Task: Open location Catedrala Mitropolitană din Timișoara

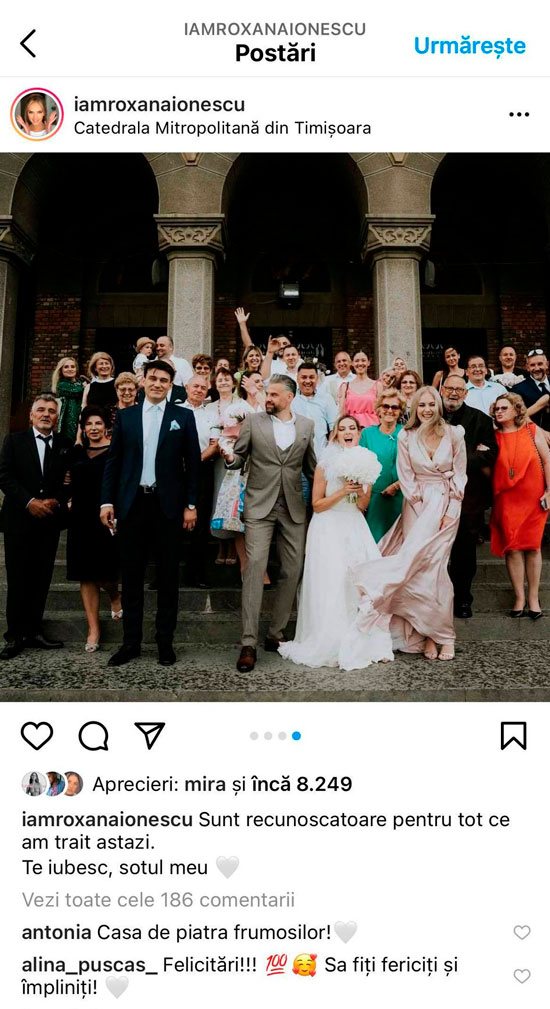Action: tap(222, 127)
